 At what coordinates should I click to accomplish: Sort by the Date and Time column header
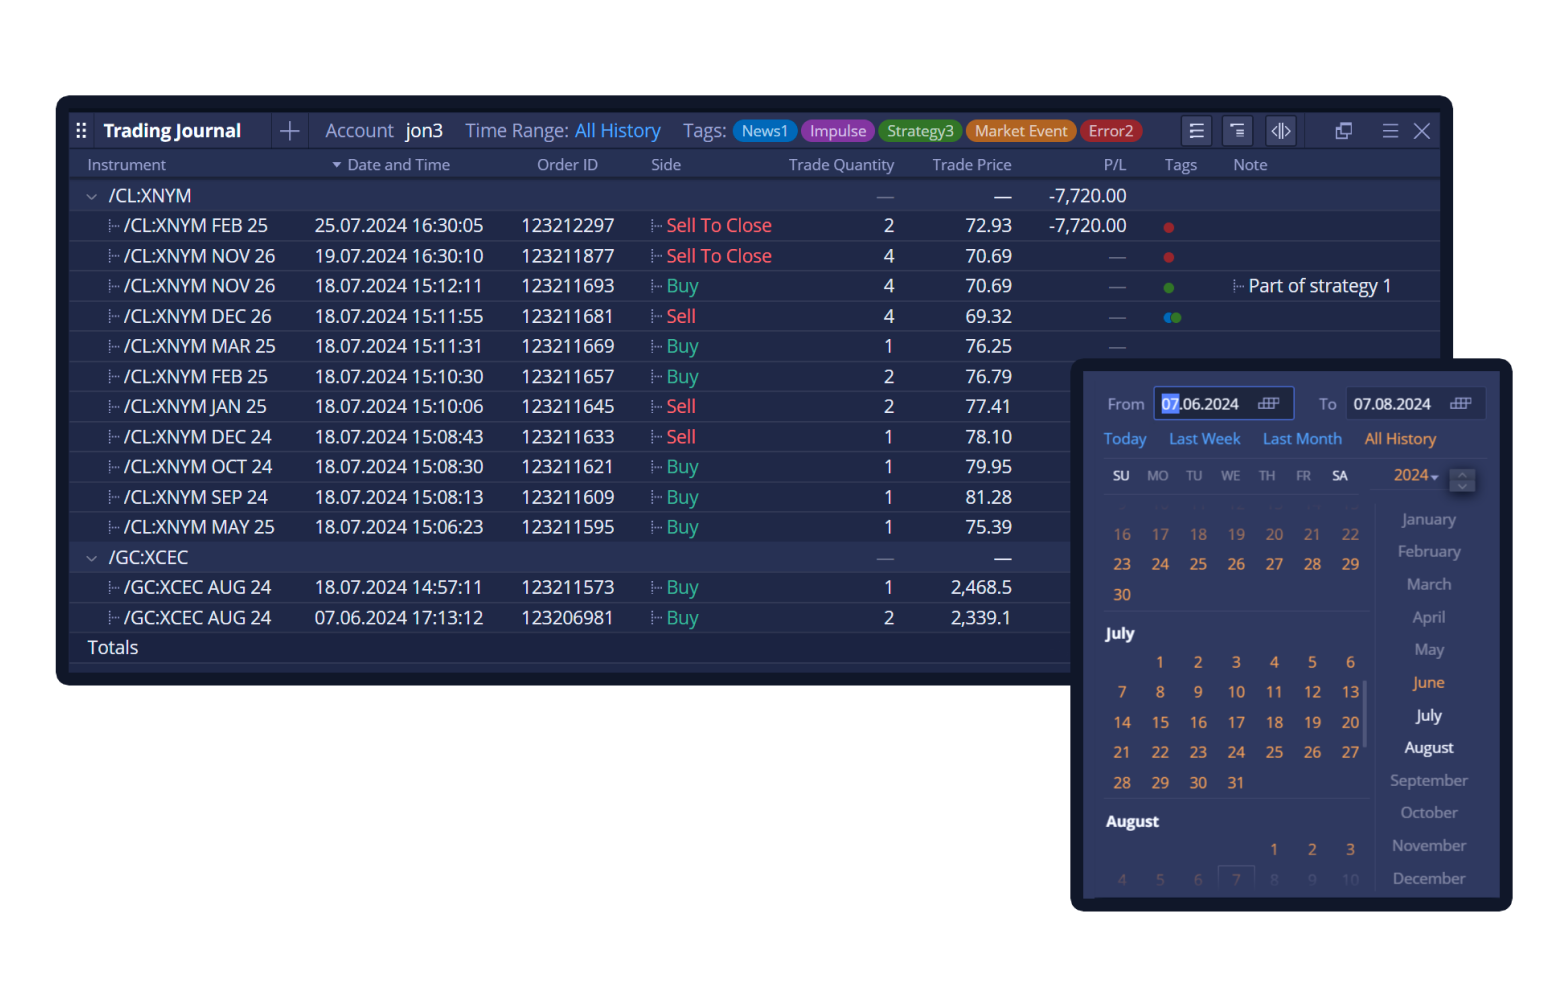click(x=398, y=165)
